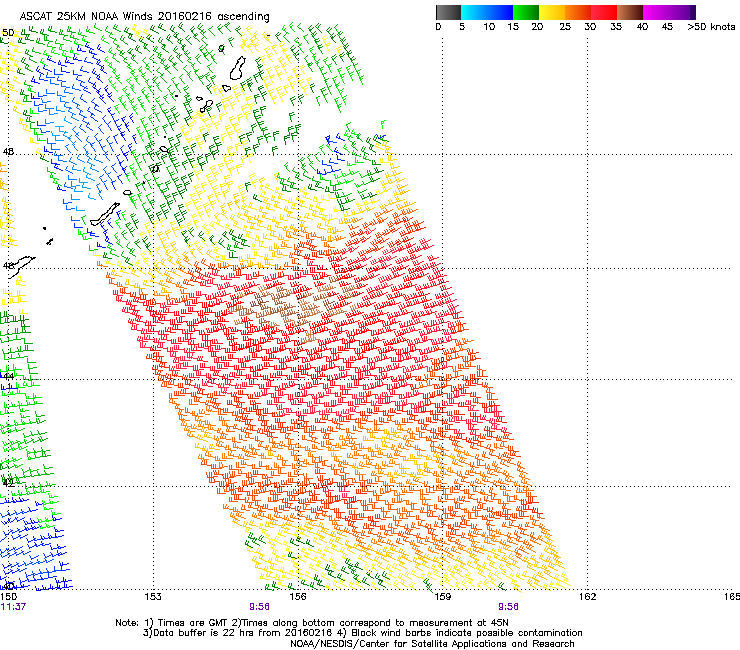Click the title 'ASCAT 25KM NOAA Winds 20160216 ascending'
Screen dimensions: 740x650
144,16
